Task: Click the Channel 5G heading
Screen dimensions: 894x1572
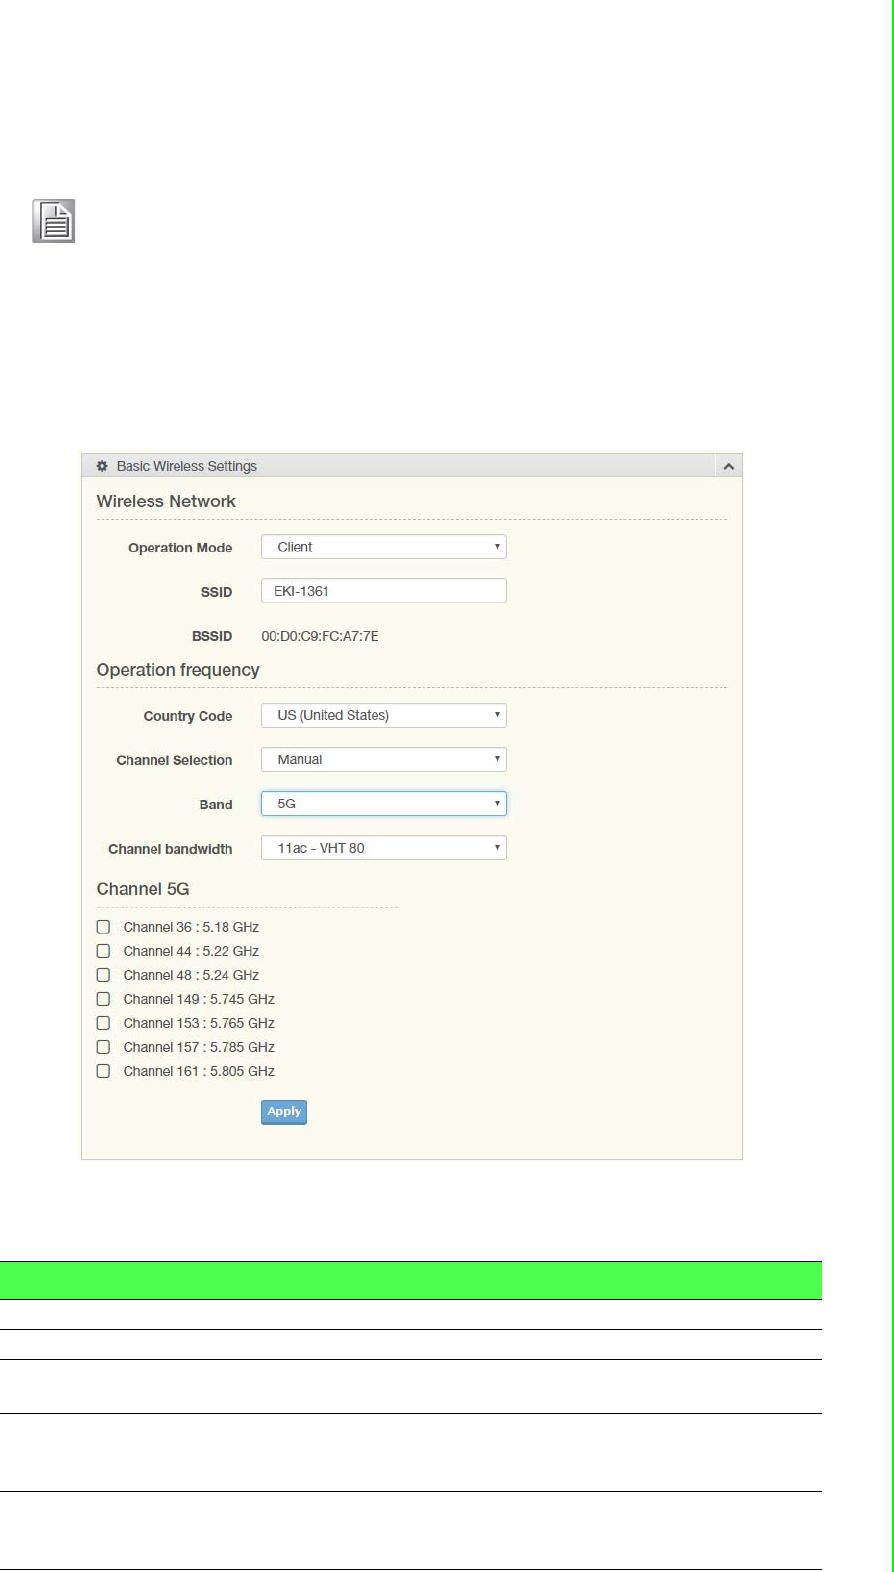Action: point(143,889)
